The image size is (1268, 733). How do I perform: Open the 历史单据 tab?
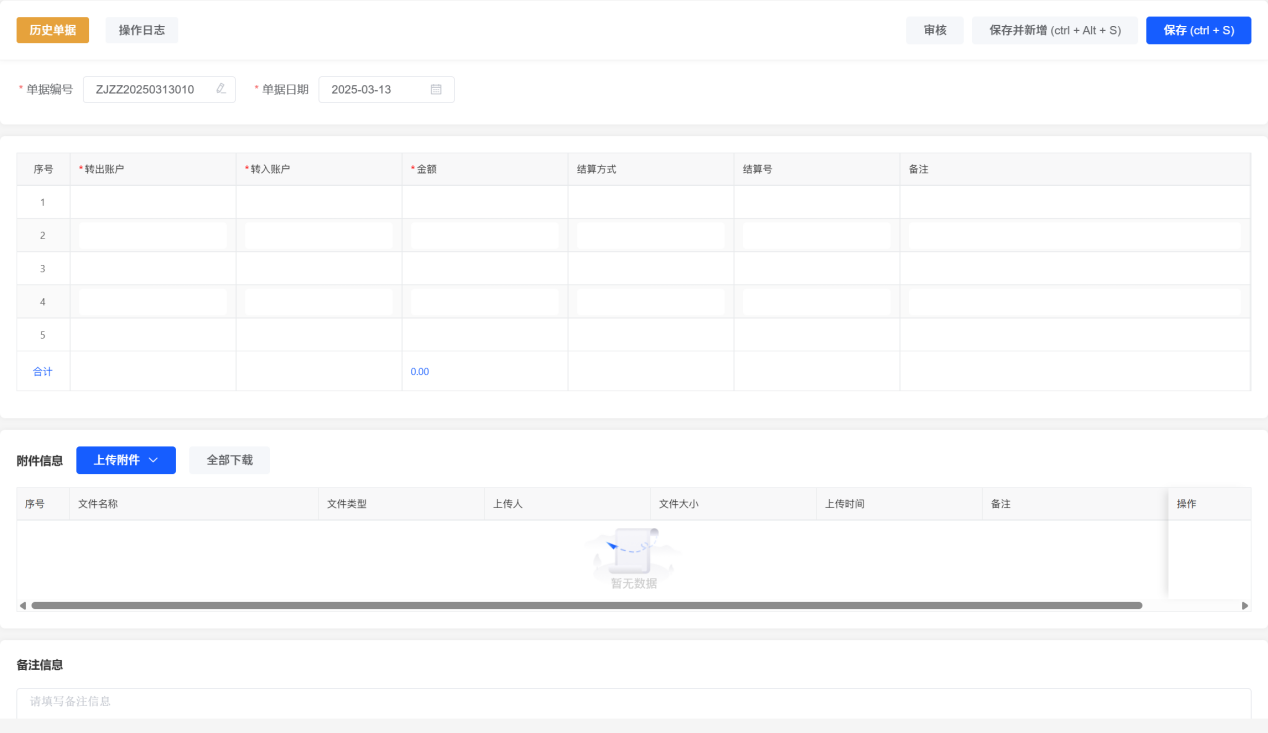[52, 30]
